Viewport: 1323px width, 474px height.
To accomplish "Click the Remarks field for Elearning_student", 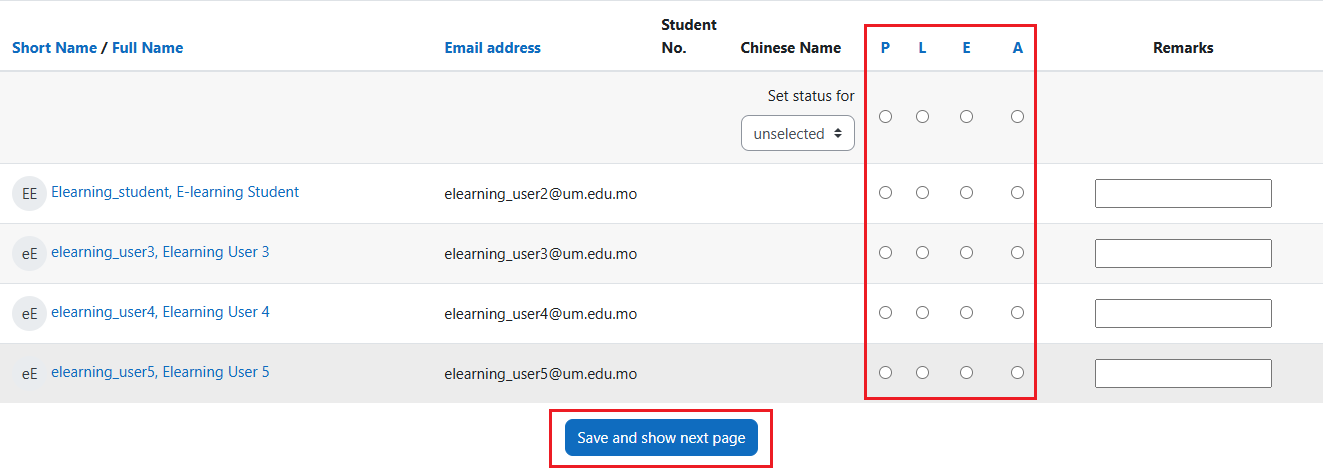I will [1183, 193].
